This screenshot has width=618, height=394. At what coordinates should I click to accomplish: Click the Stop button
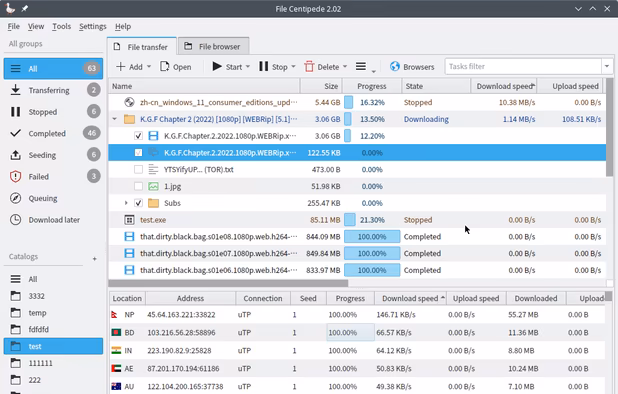(273, 67)
